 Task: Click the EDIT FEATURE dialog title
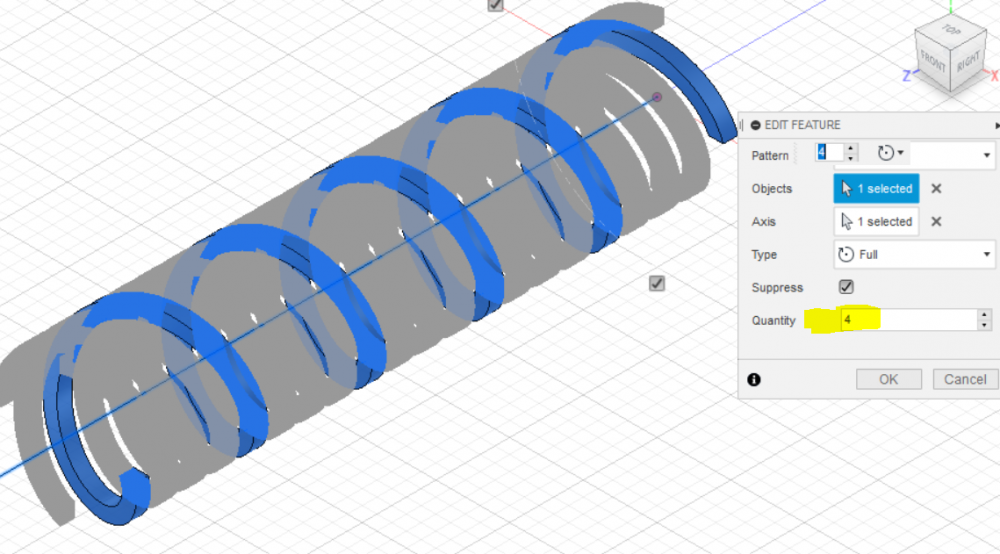[x=802, y=125]
